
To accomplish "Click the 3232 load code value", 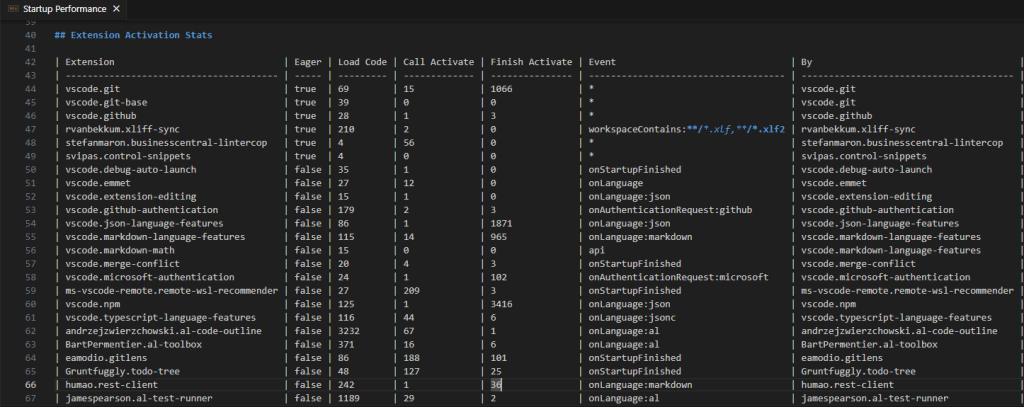I will coord(351,330).
